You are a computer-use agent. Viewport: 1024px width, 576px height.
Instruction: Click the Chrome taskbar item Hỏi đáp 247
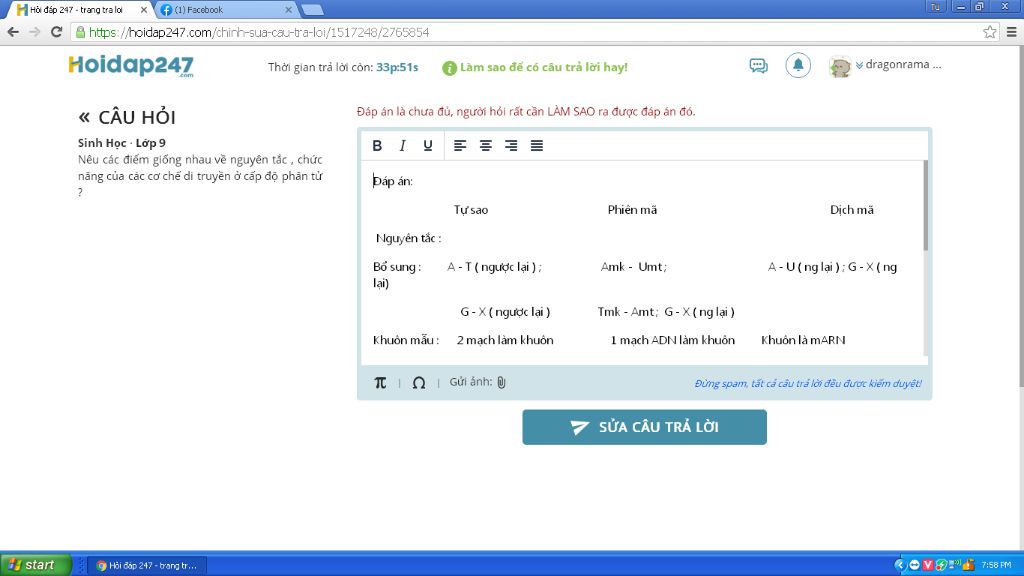tap(148, 566)
